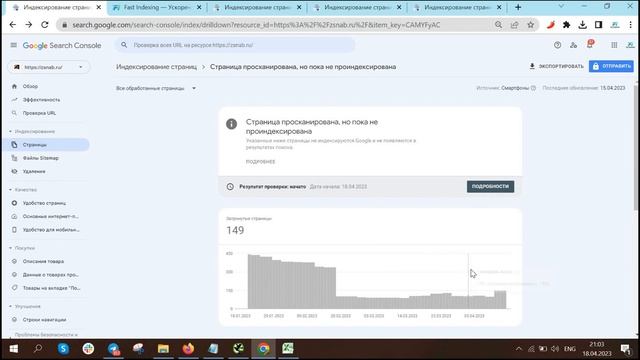Open Firefox from the taskbar
This screenshot has height=360, width=640.
click(188, 349)
